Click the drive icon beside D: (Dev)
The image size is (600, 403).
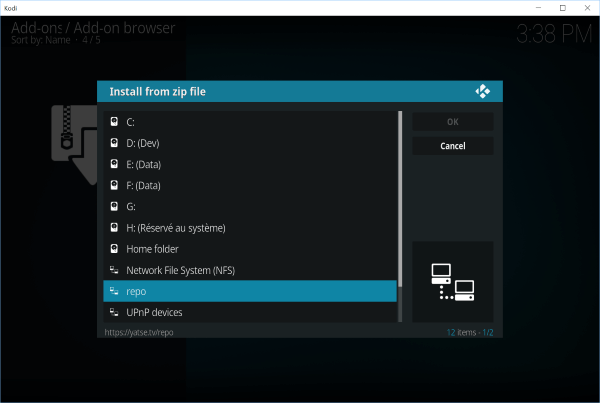coord(114,143)
